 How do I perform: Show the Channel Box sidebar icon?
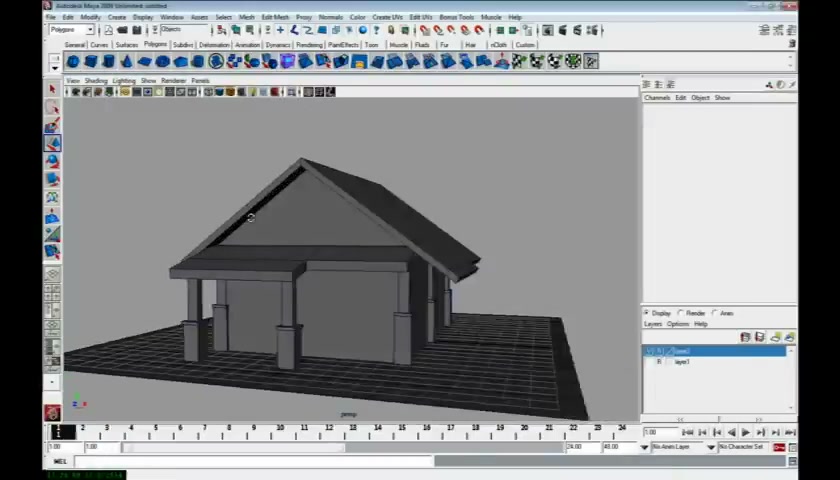click(792, 31)
